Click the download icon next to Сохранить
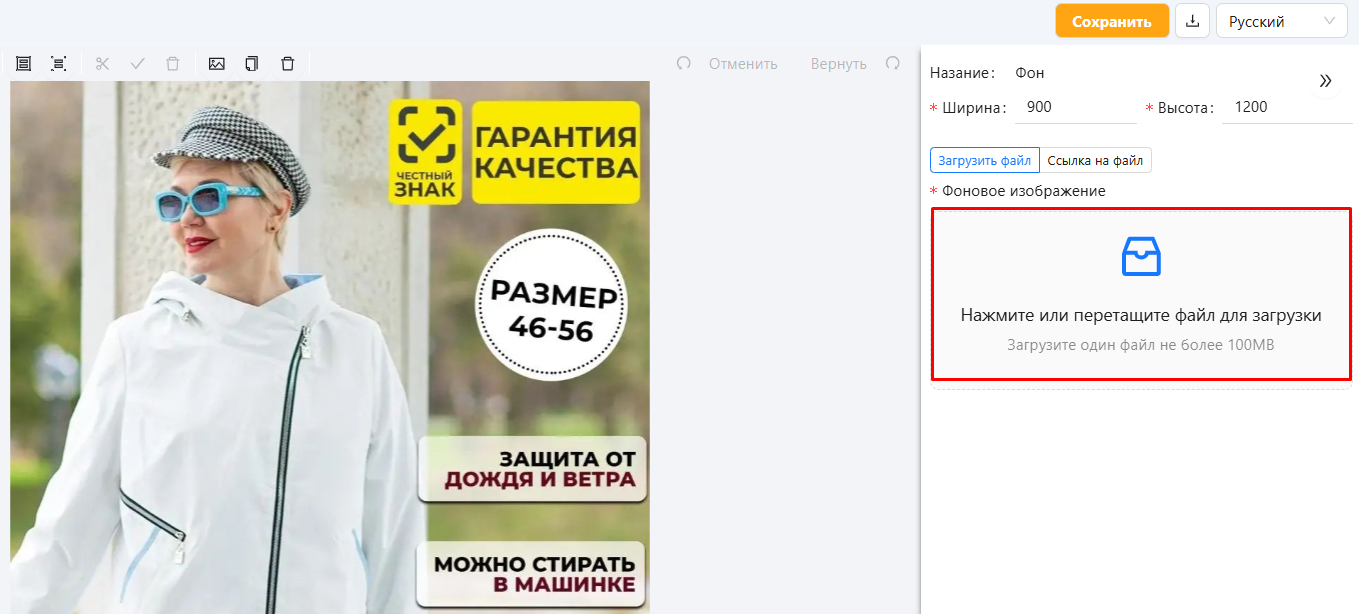This screenshot has height=614, width=1359. (x=1192, y=21)
